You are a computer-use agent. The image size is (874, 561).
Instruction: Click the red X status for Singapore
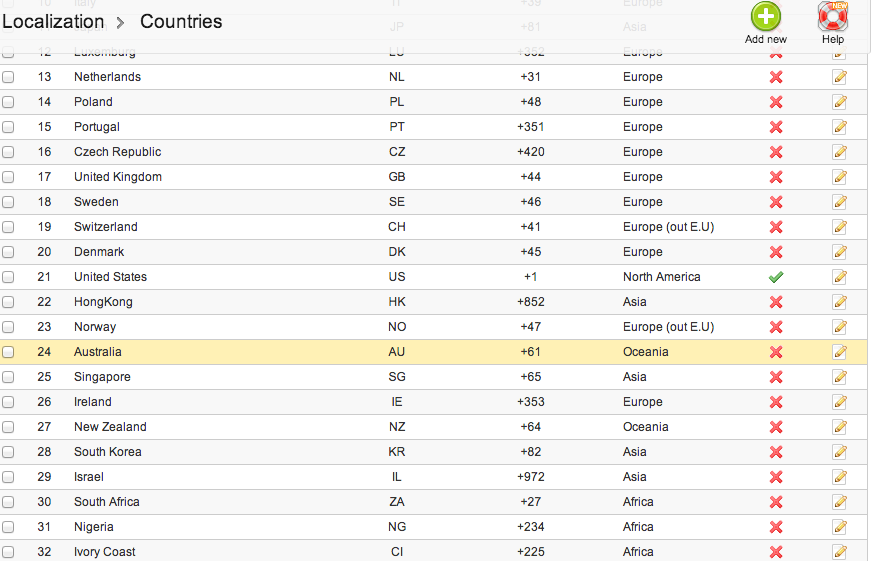(775, 377)
